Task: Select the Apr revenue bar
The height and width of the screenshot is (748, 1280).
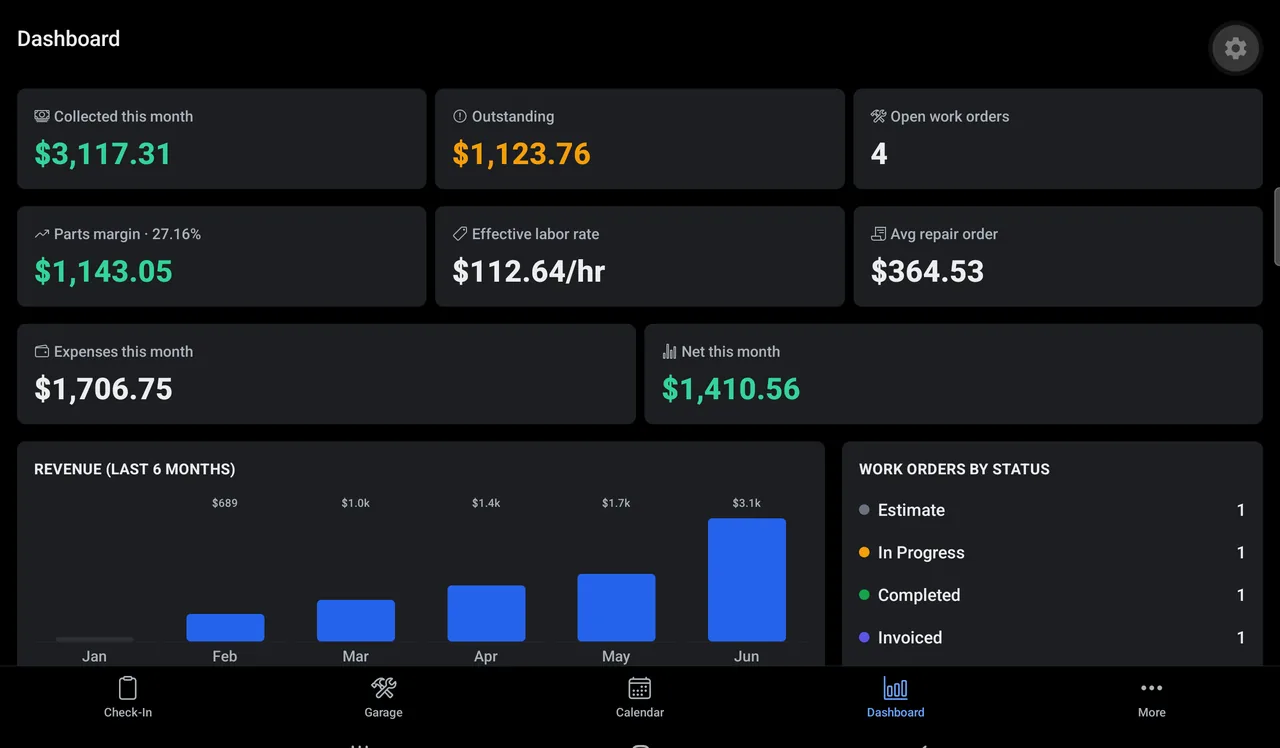Action: click(486, 614)
